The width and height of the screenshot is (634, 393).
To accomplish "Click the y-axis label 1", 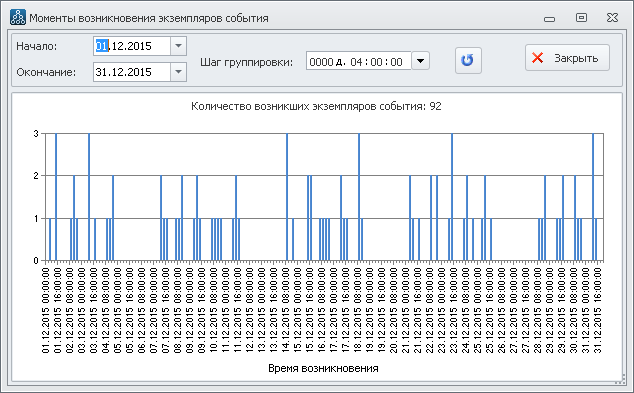I will (x=36, y=218).
